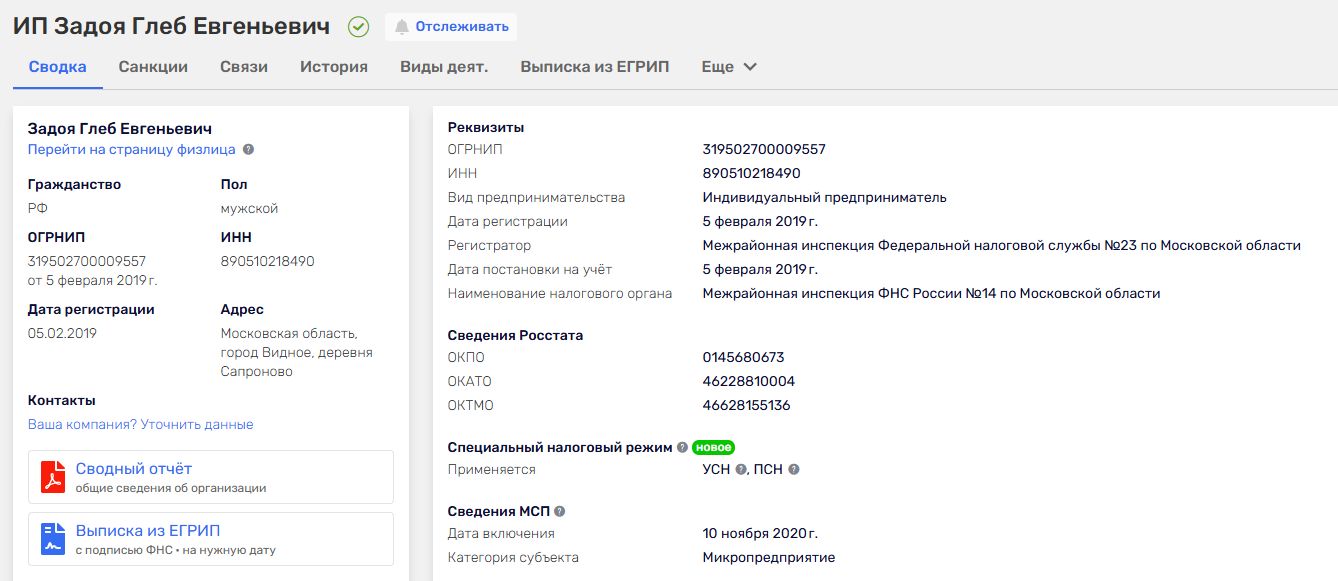
Task: Follow the Перейти на страницу физлица link
Action: tap(131, 150)
